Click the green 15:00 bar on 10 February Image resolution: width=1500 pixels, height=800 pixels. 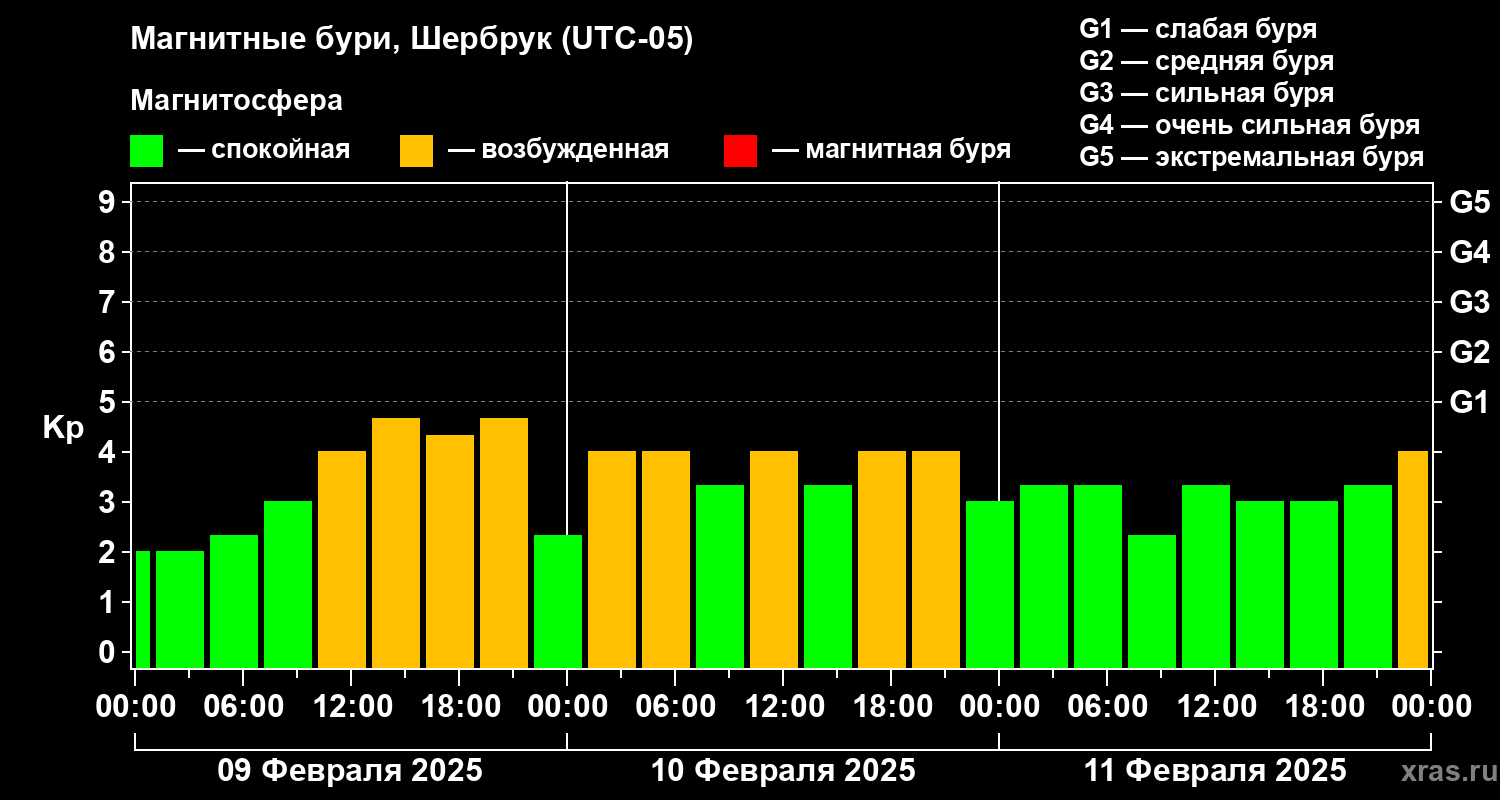pos(828,576)
